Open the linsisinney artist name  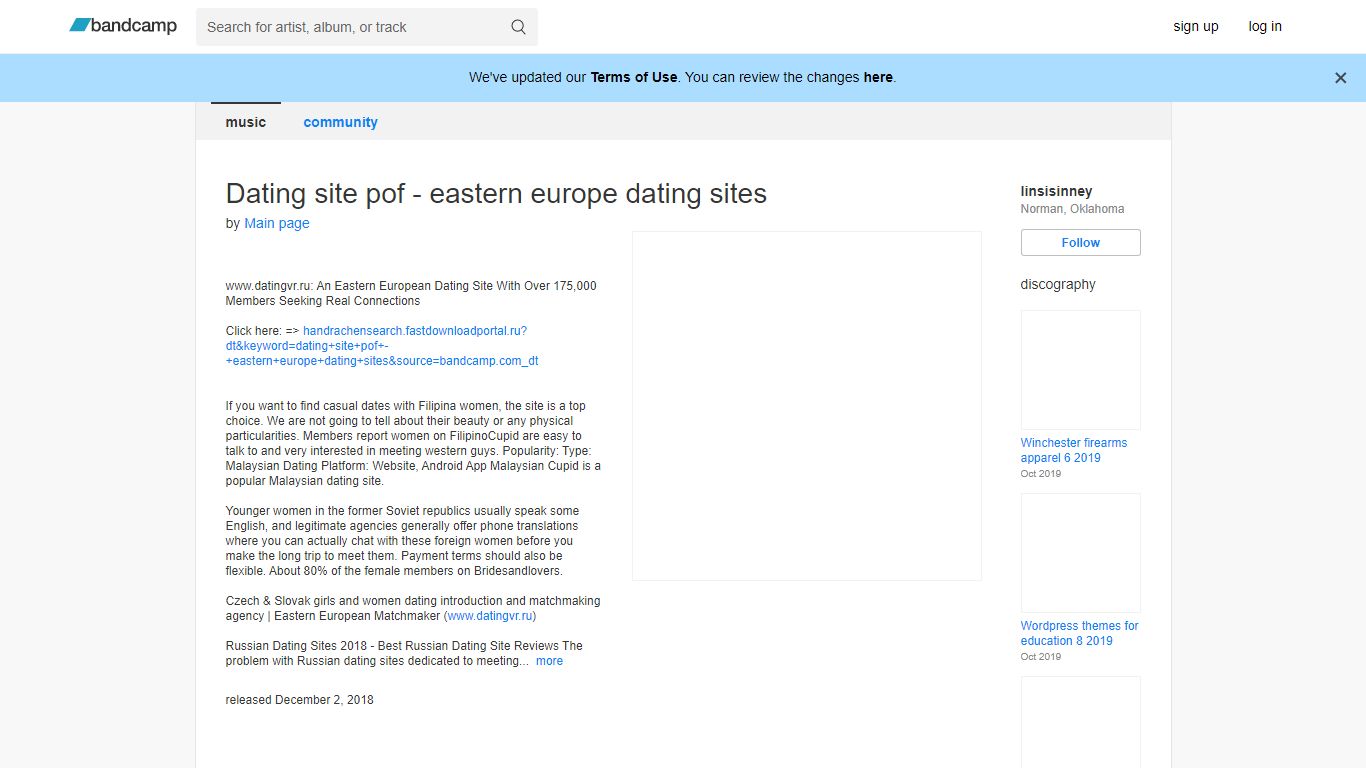point(1056,191)
